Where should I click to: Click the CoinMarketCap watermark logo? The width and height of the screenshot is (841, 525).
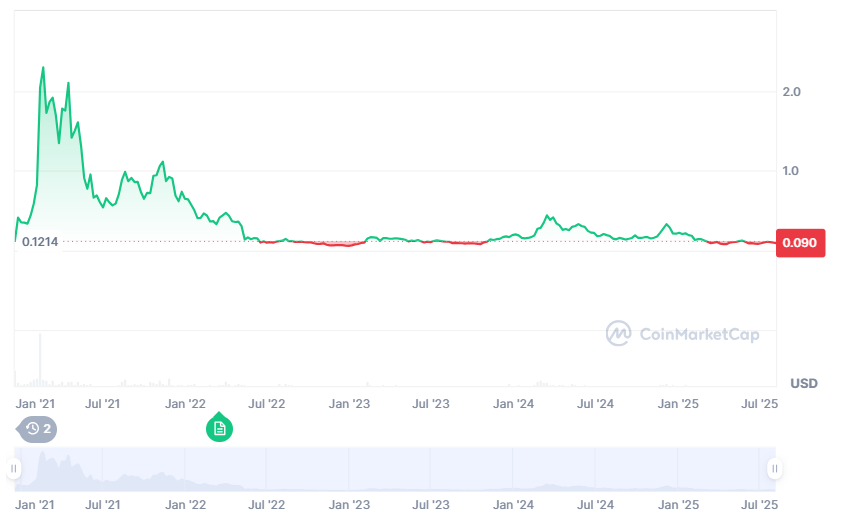point(682,334)
